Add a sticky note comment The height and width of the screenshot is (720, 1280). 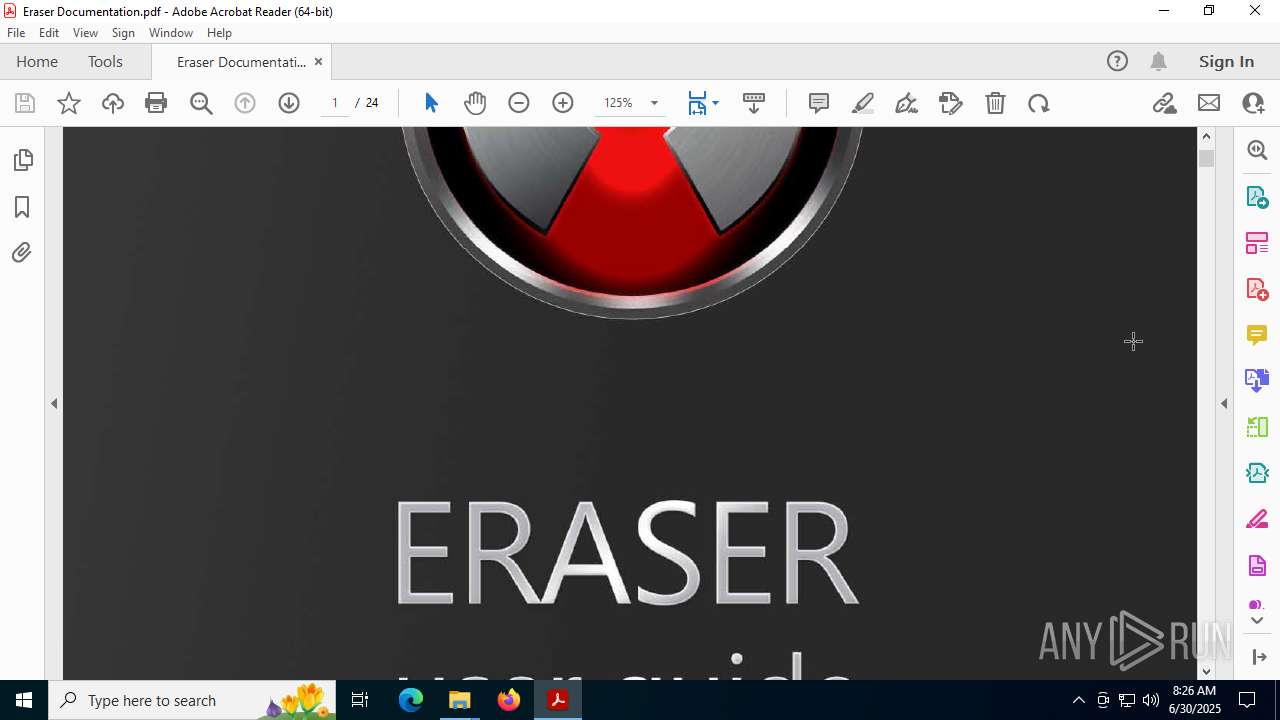pyautogui.click(x=819, y=103)
